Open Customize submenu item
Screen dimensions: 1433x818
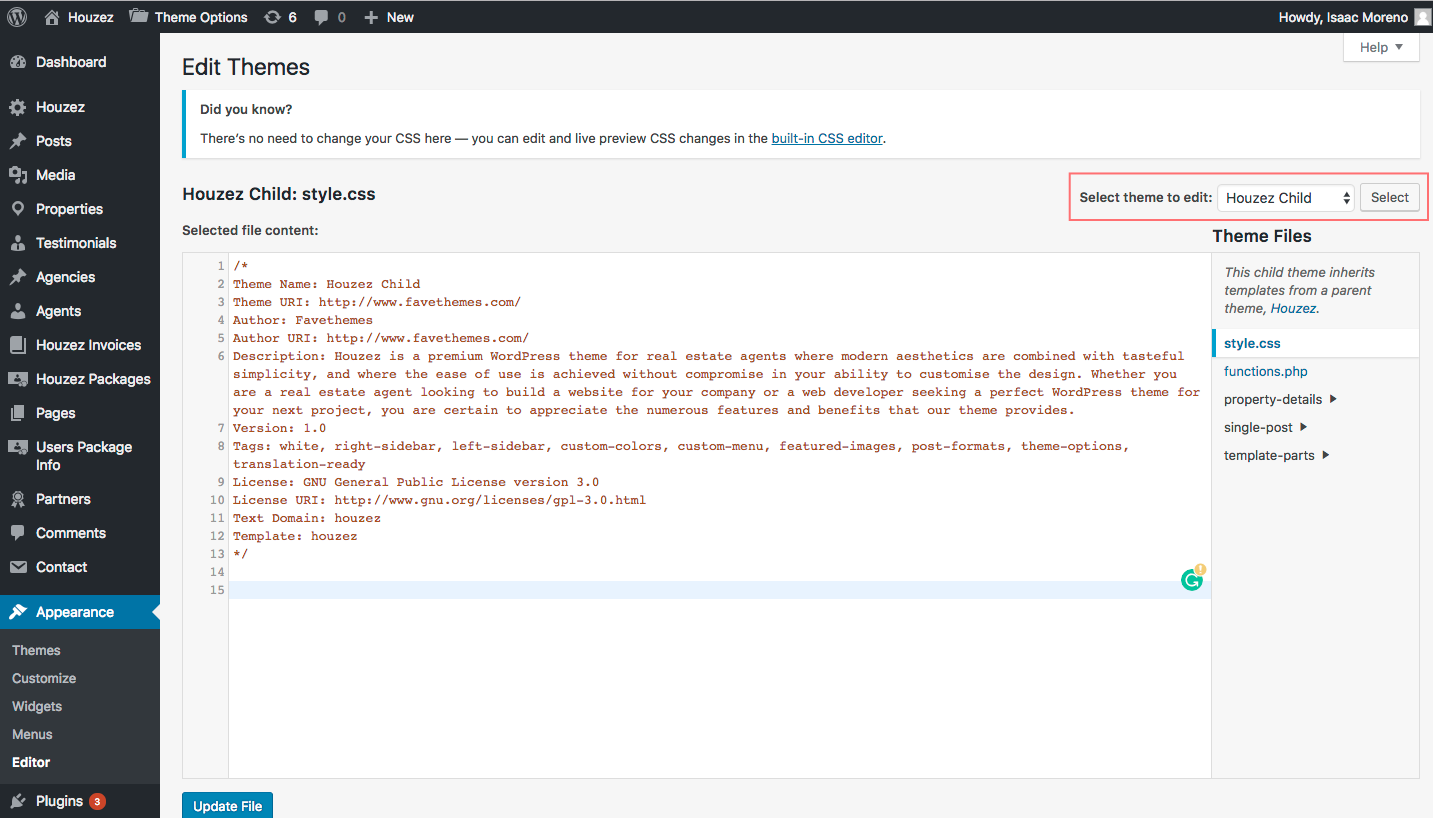click(x=44, y=678)
